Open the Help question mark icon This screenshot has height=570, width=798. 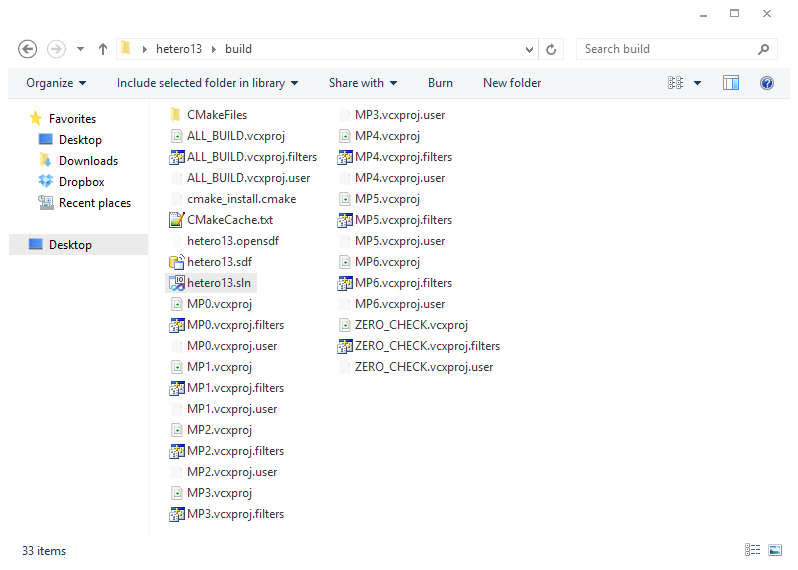[x=767, y=83]
